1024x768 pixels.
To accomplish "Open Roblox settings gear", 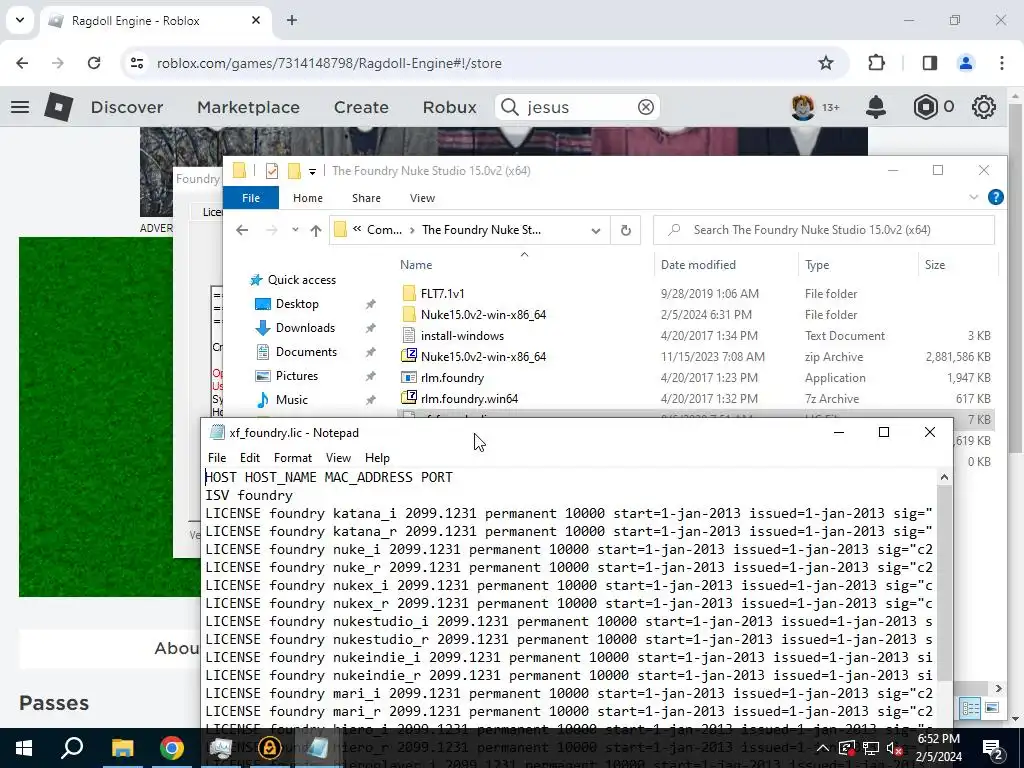I will (984, 107).
